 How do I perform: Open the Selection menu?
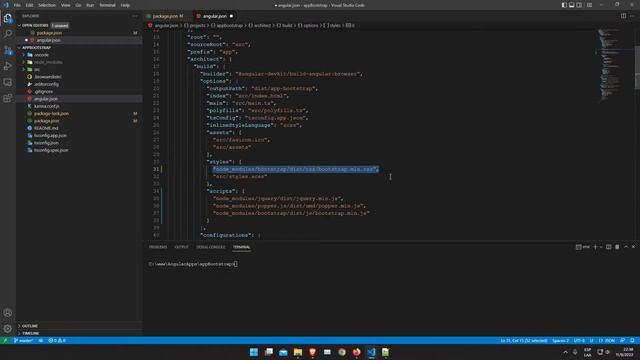pos(47,5)
